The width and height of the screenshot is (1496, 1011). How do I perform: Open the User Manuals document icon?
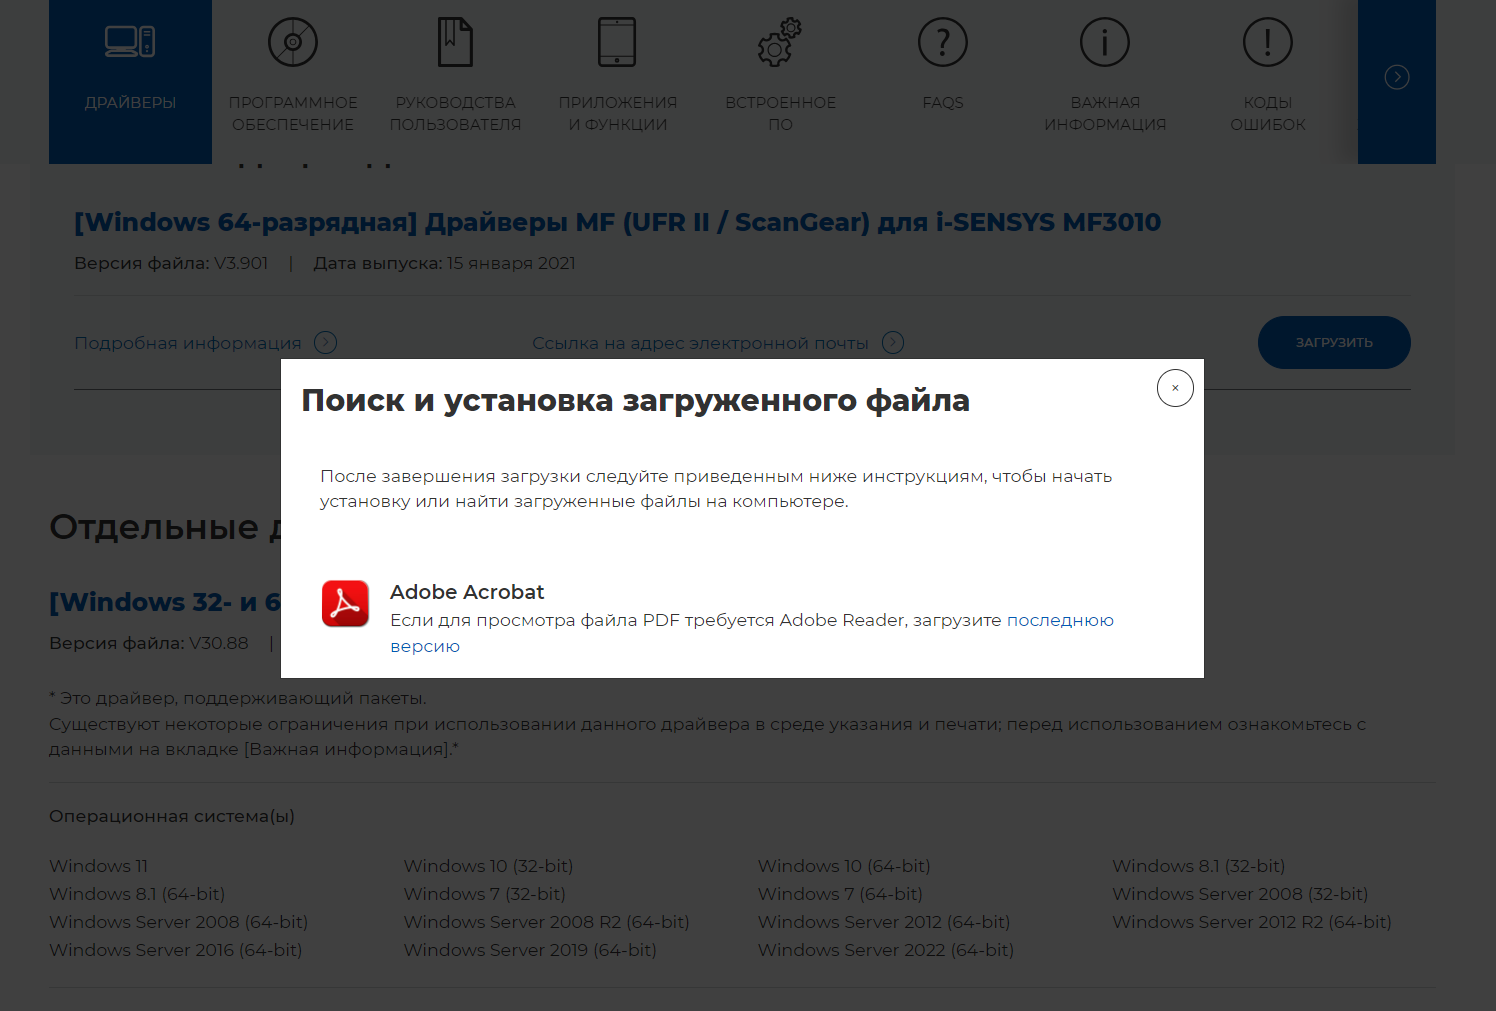pos(455,42)
